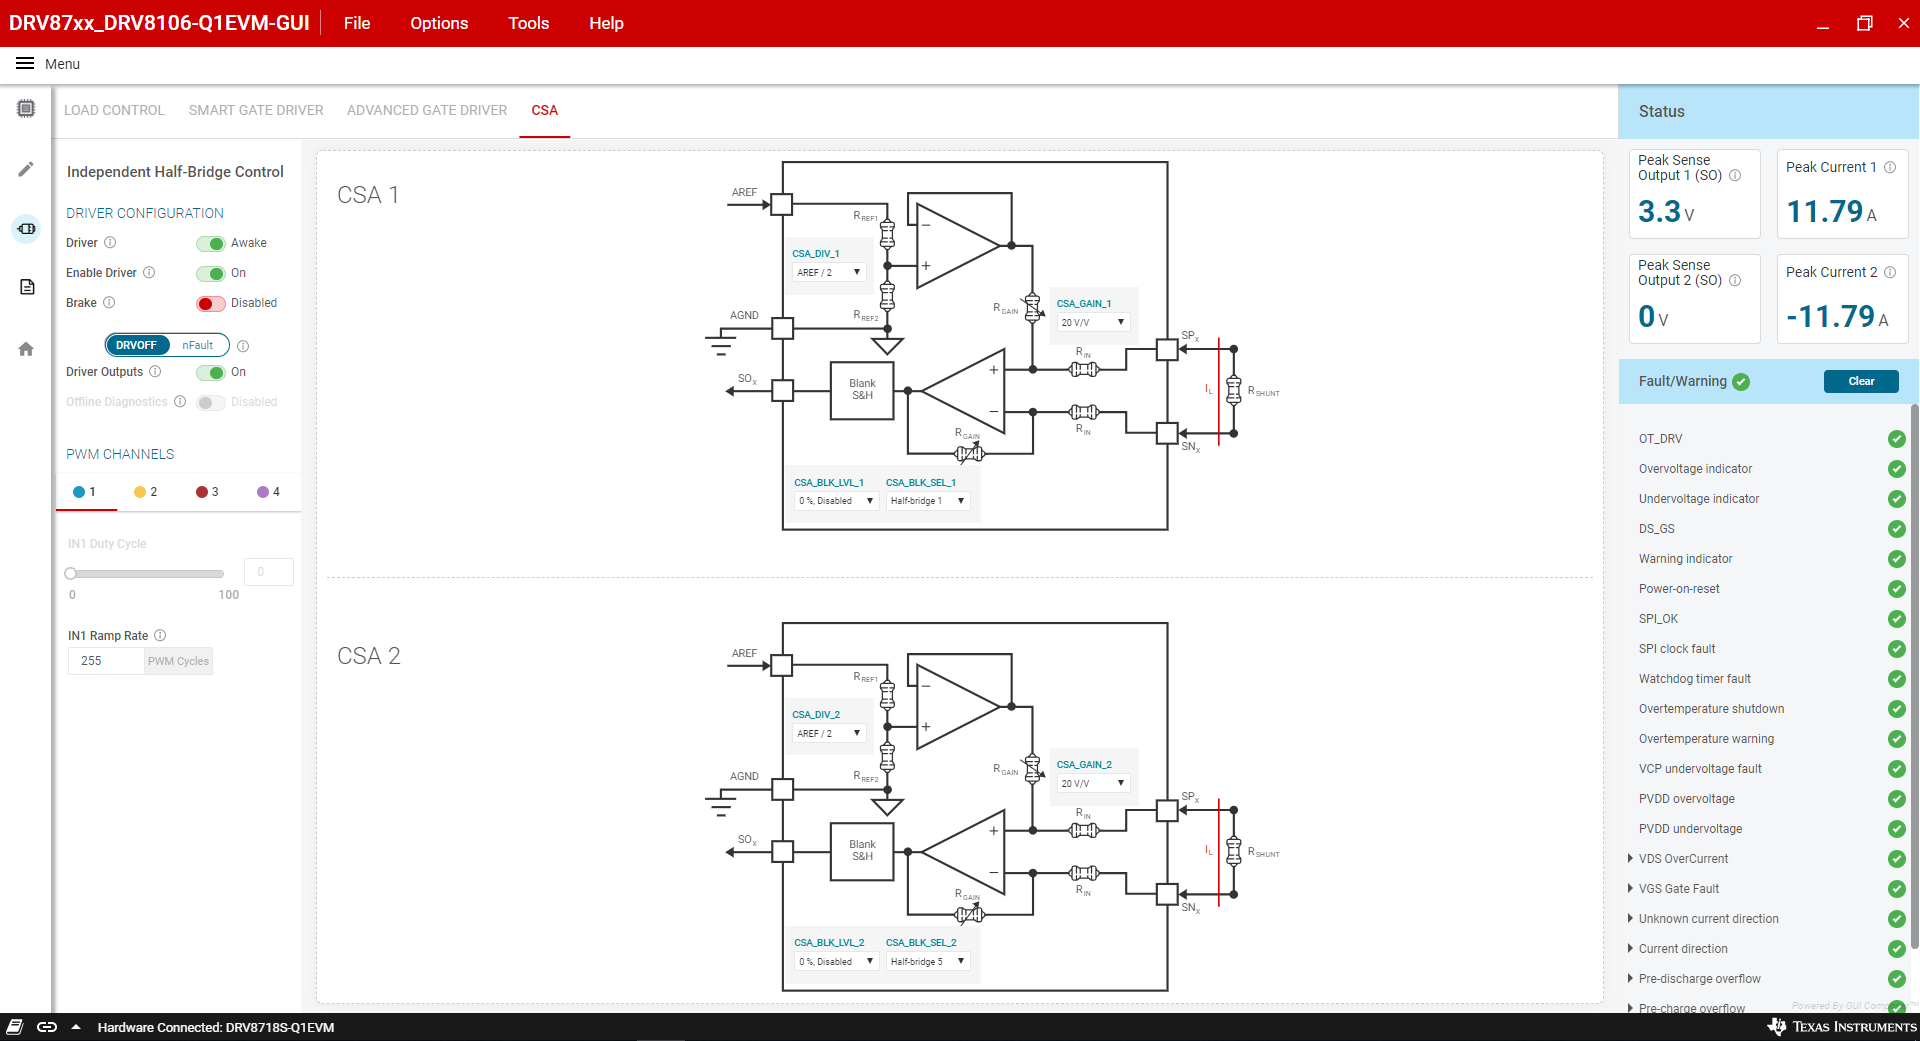The width and height of the screenshot is (1920, 1041).
Task: Show info for Offline Diagnostics
Action: 180,402
